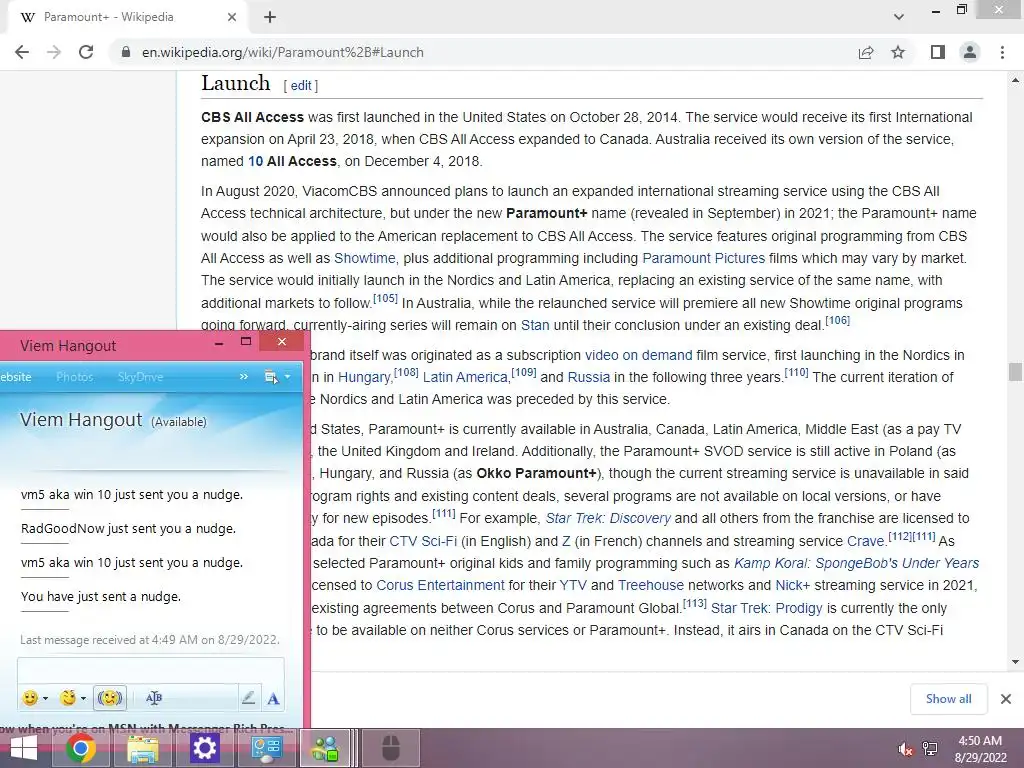Open the Chrome profile avatar menu
The width and height of the screenshot is (1024, 768).
[970, 52]
